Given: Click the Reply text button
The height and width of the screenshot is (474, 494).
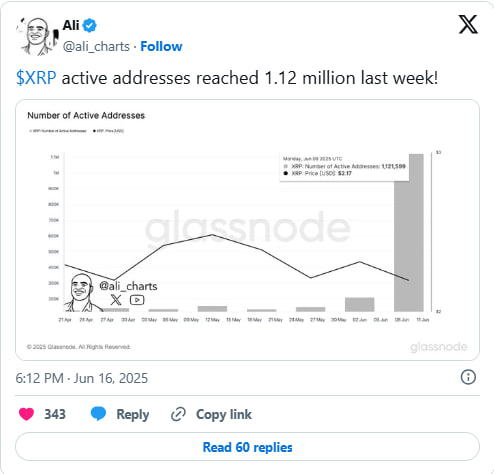Looking at the screenshot, I should tap(132, 415).
